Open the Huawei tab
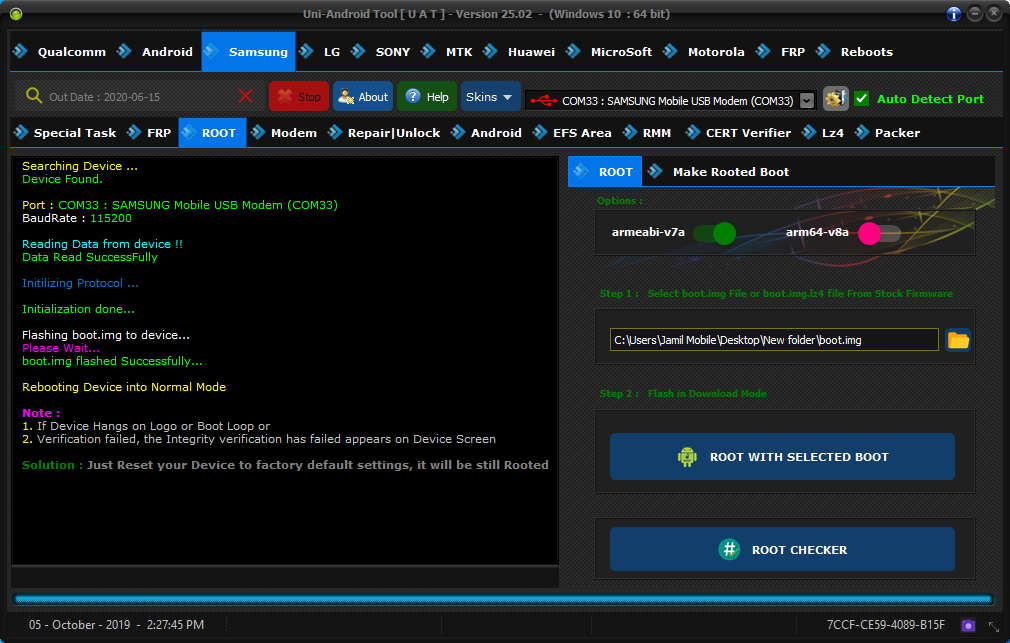The height and width of the screenshot is (643, 1010). coord(519,52)
